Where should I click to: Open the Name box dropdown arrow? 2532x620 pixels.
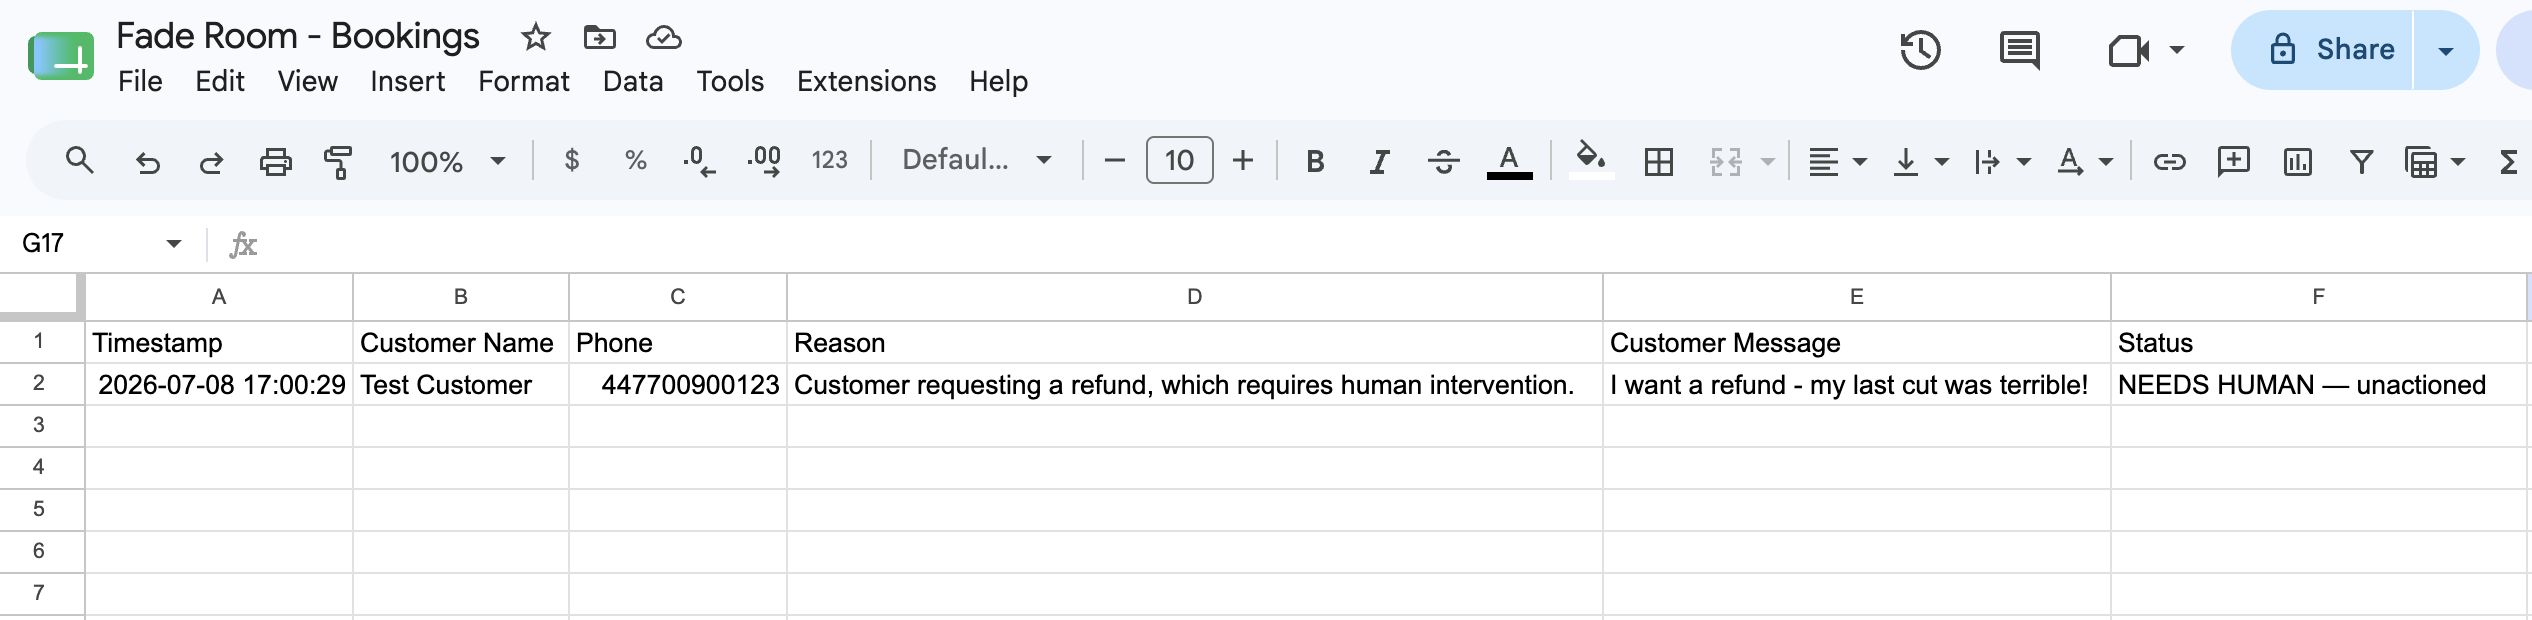click(x=174, y=243)
